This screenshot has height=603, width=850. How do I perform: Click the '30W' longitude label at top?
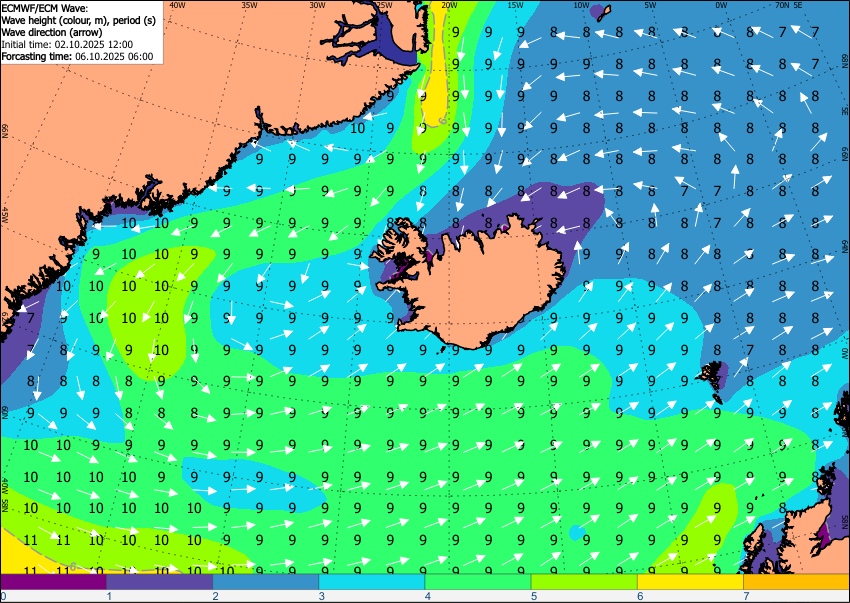pos(317,5)
